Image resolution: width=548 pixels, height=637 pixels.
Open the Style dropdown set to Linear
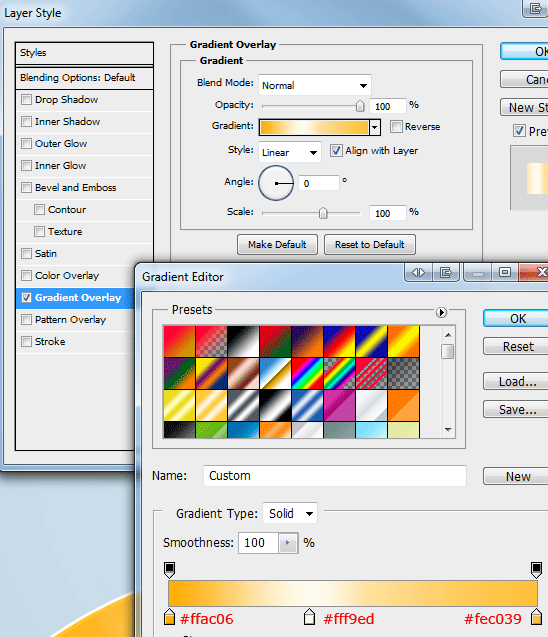[x=290, y=152]
